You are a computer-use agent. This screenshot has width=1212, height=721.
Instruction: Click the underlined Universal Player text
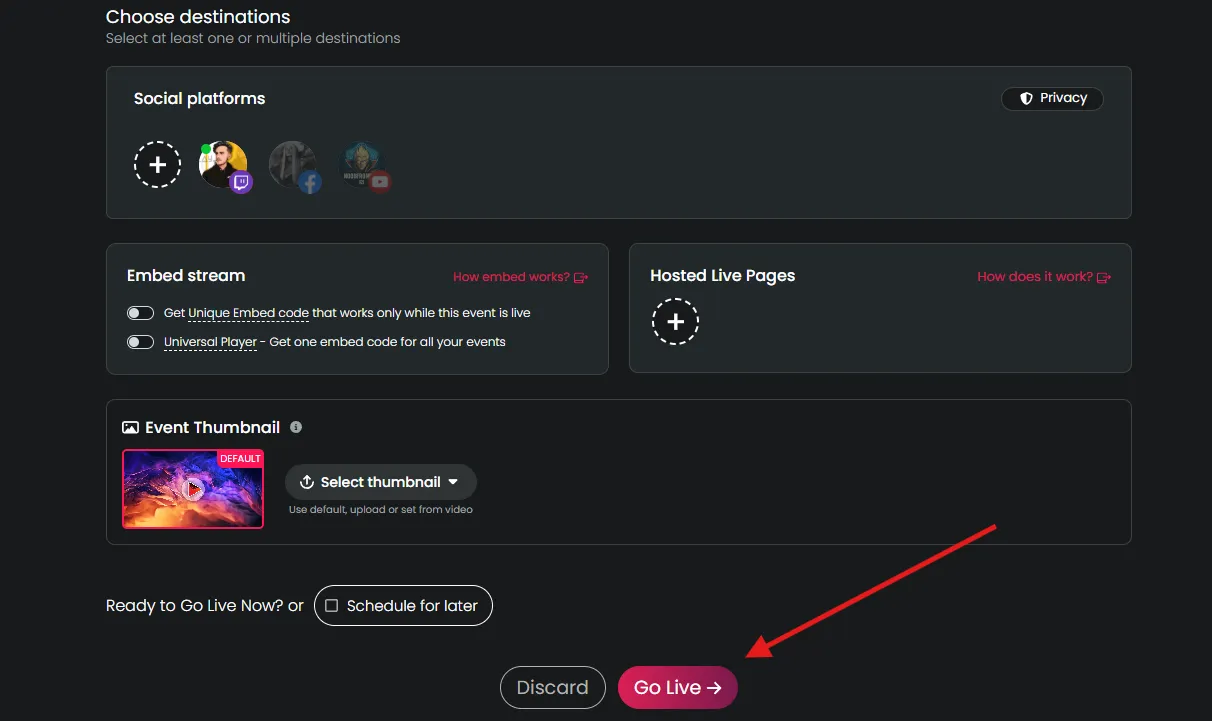[x=210, y=342]
